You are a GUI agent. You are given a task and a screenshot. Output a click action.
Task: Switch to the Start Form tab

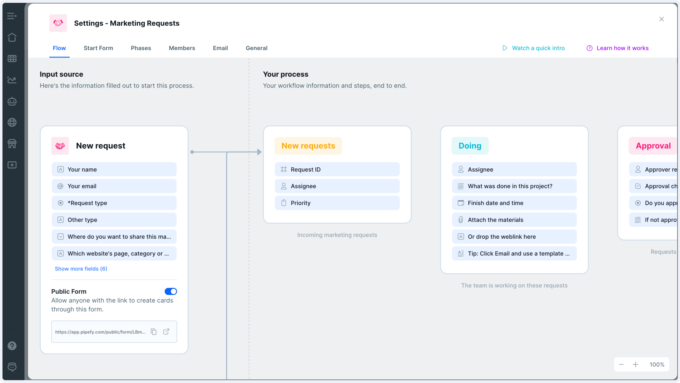tap(98, 48)
